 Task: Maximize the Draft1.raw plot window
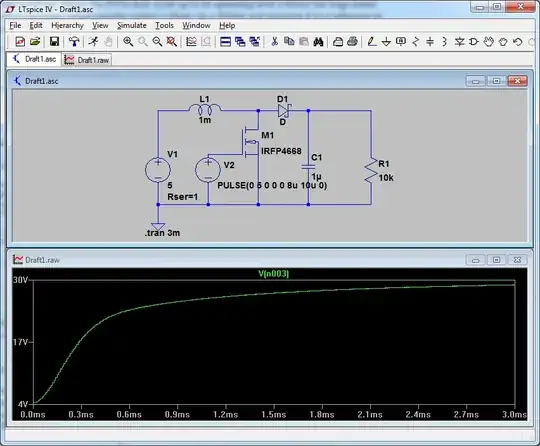point(496,260)
